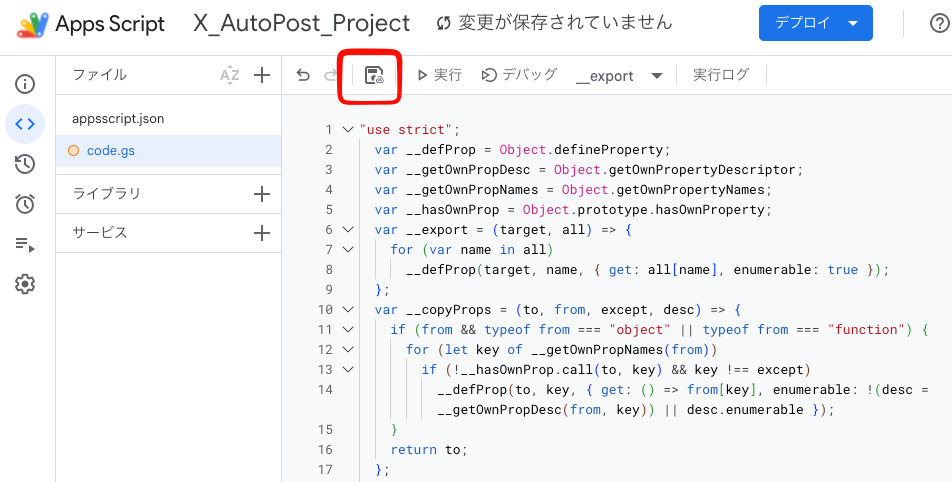Open the project history clock icon

click(x=25, y=164)
